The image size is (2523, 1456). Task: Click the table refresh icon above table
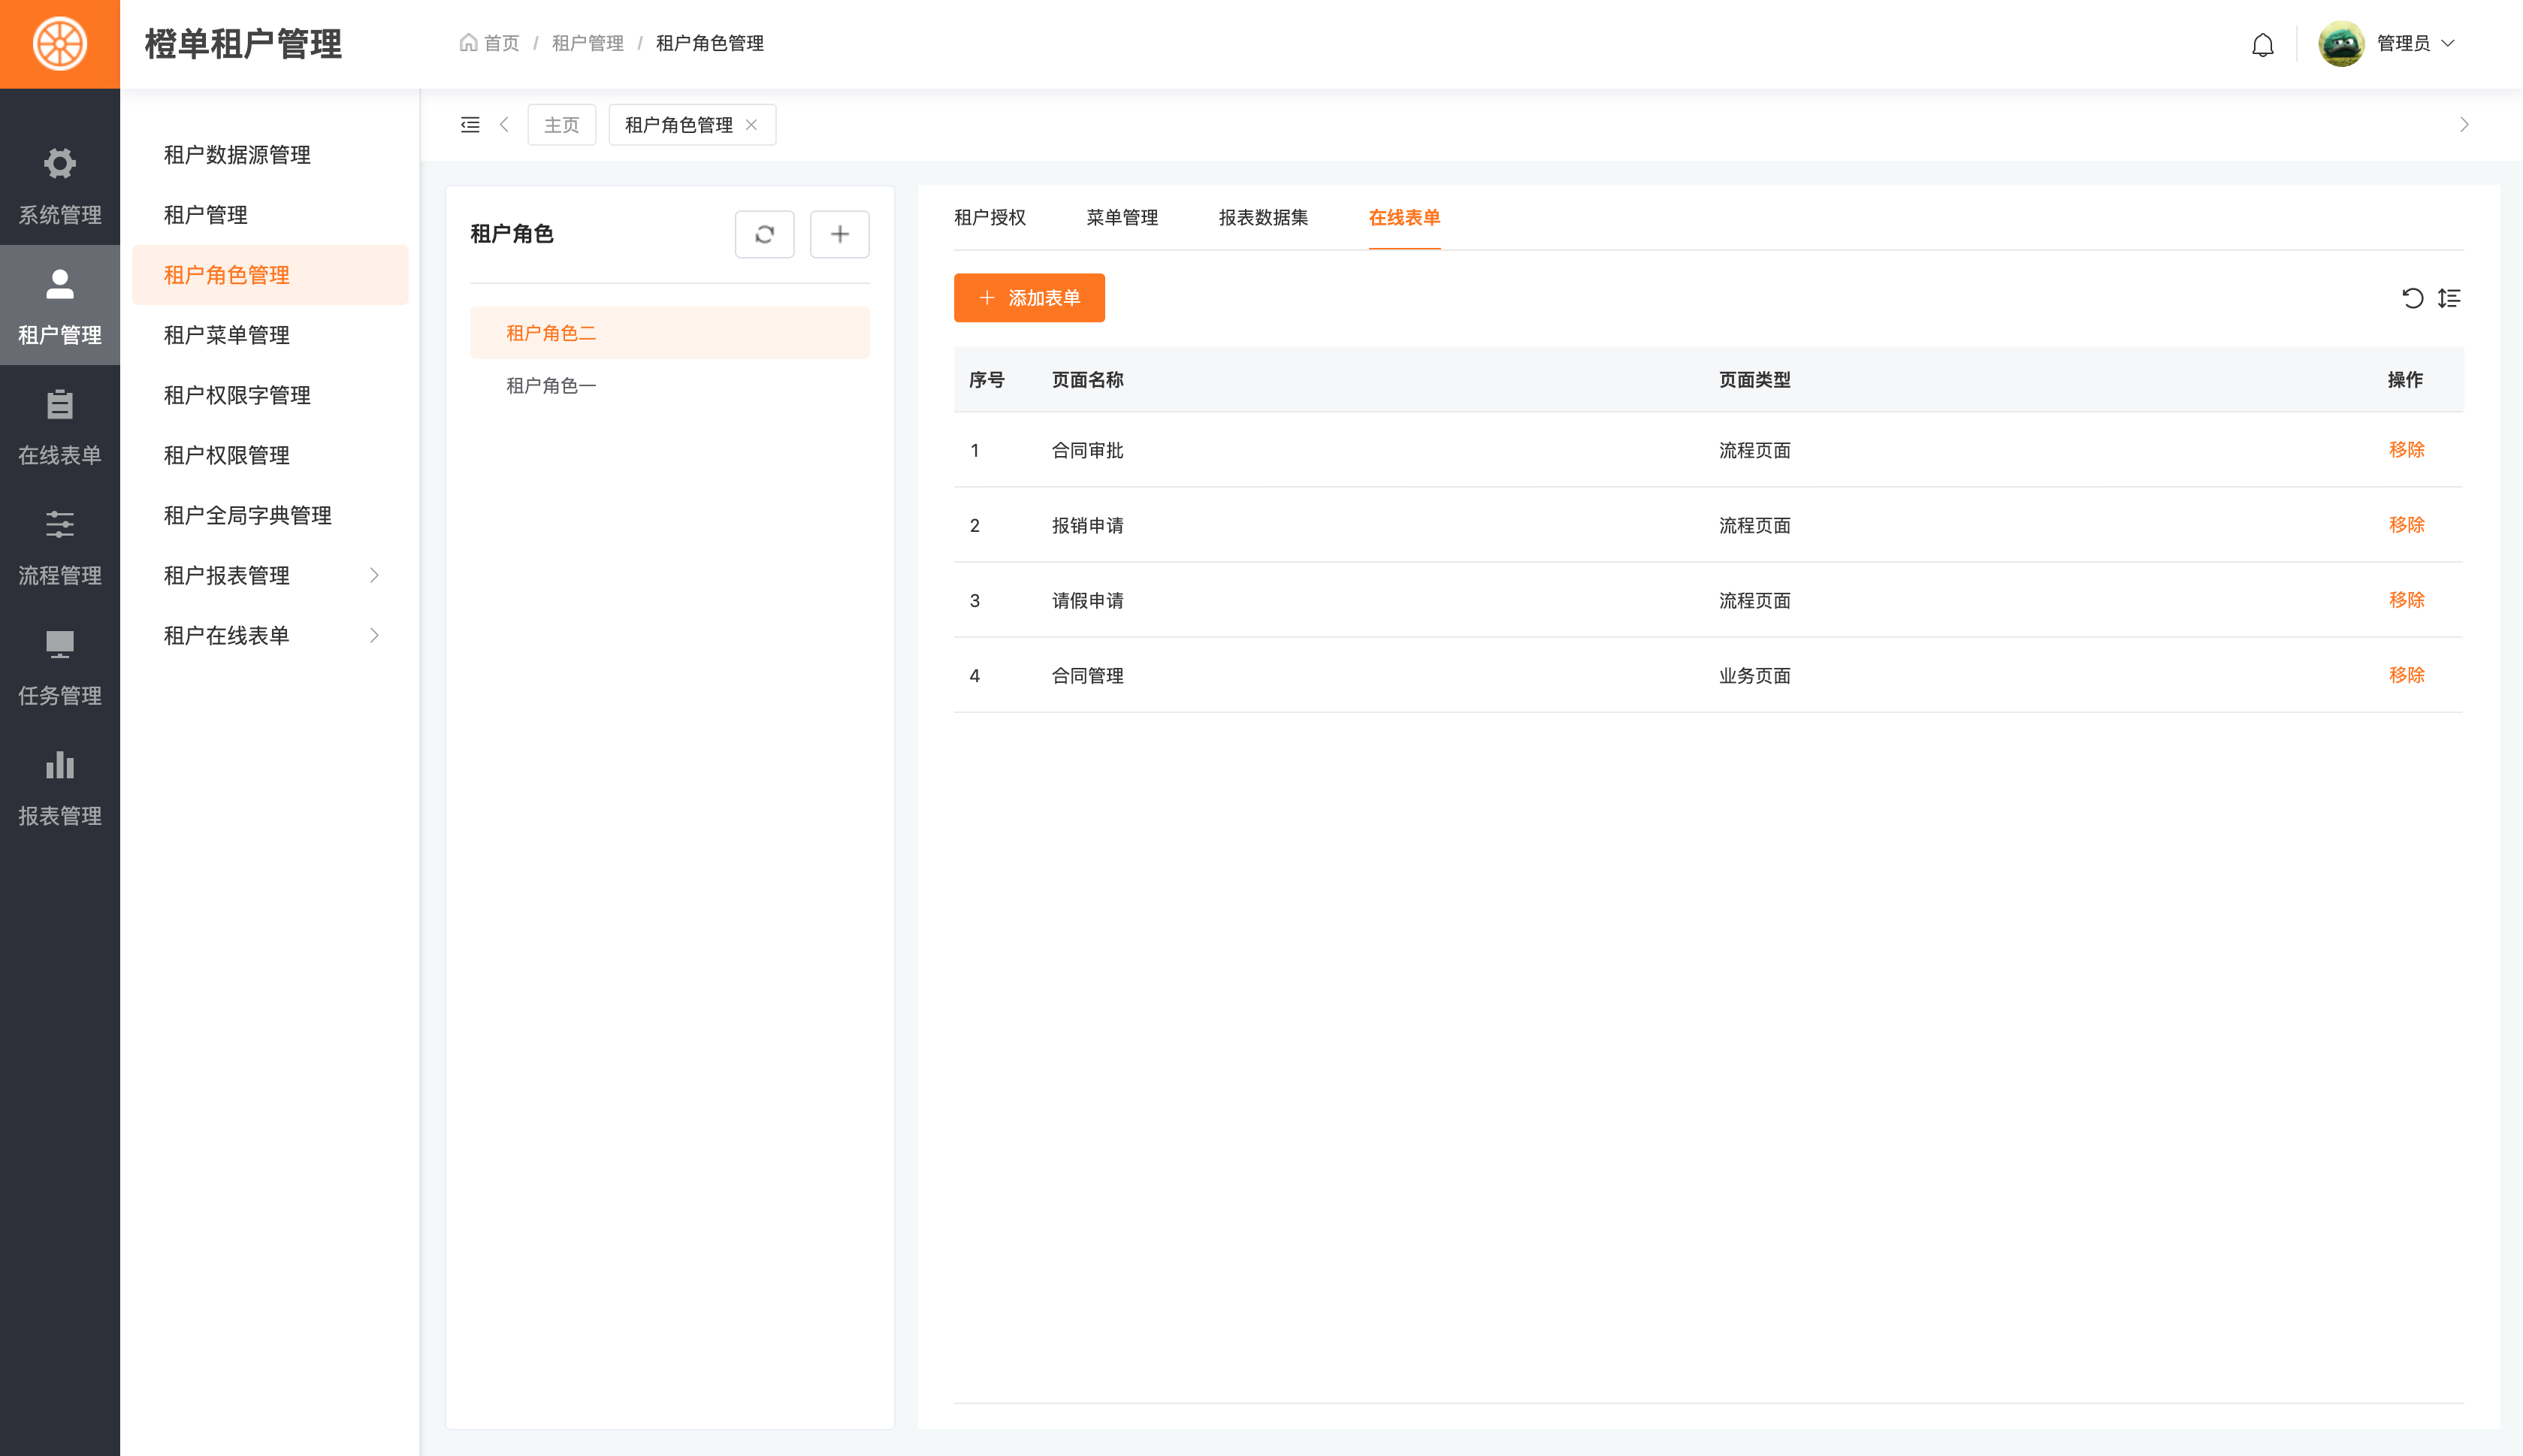click(2412, 298)
